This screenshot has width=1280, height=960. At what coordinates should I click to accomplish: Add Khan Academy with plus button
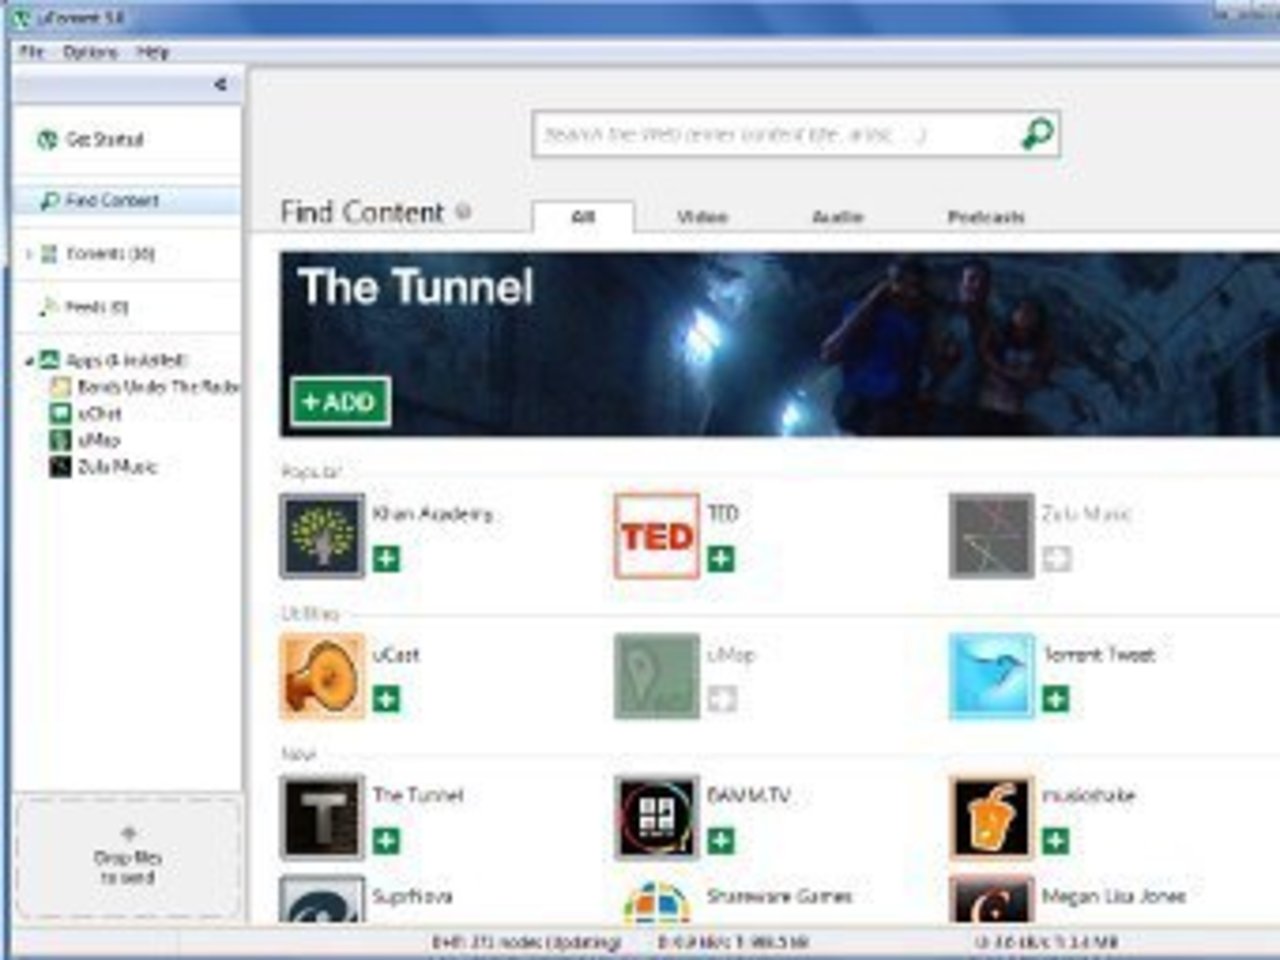(386, 558)
